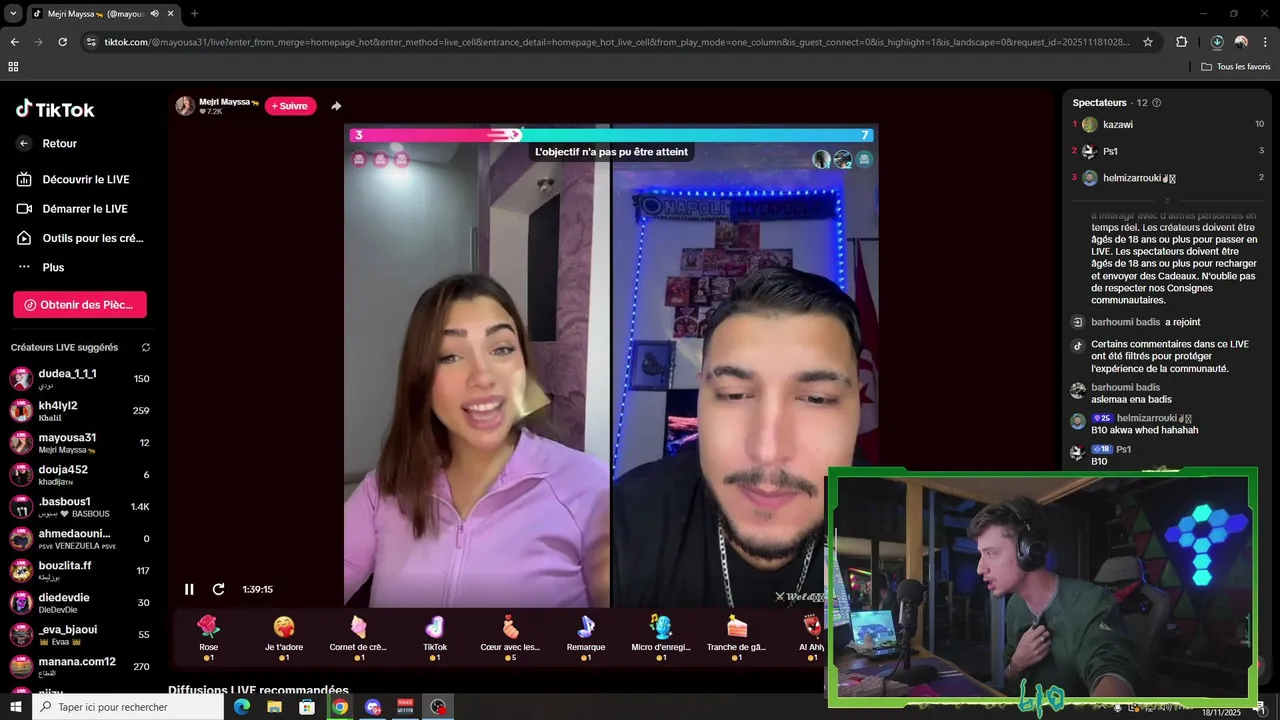Open suggested creator douja452
This screenshot has width=1280, height=720.
pos(80,475)
